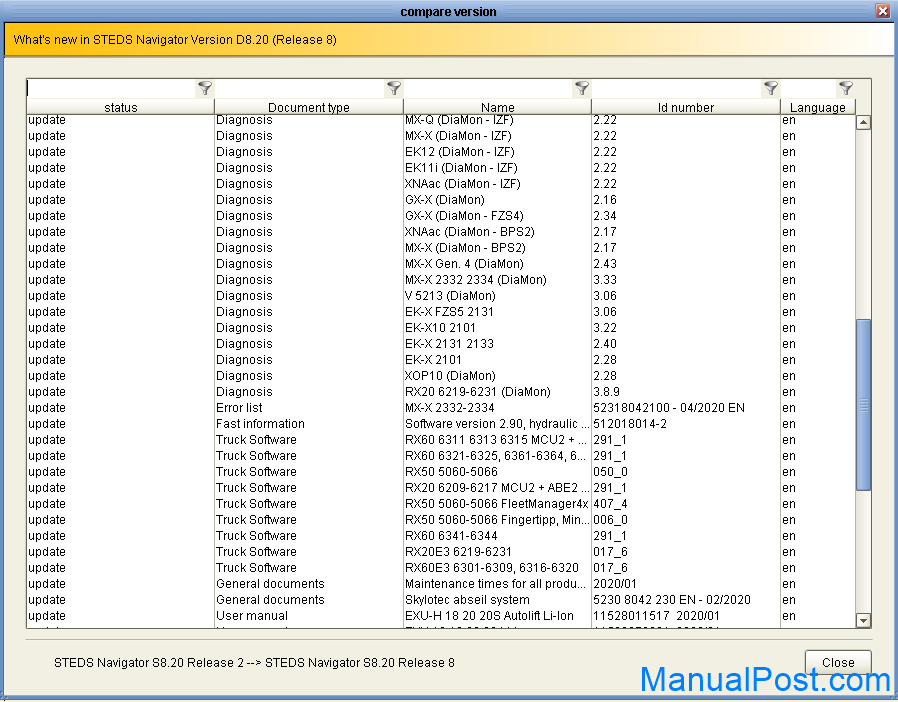Sort by the status column header
This screenshot has width=898, height=702.
coord(121,107)
